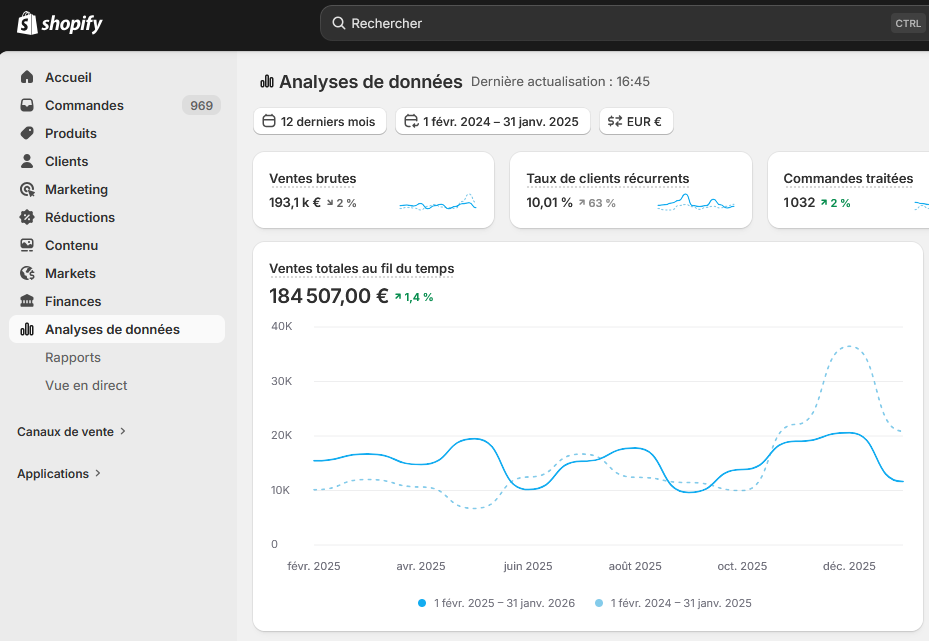The width and height of the screenshot is (929, 641).
Task: Click the Clients customers icon
Action: (x=25, y=161)
